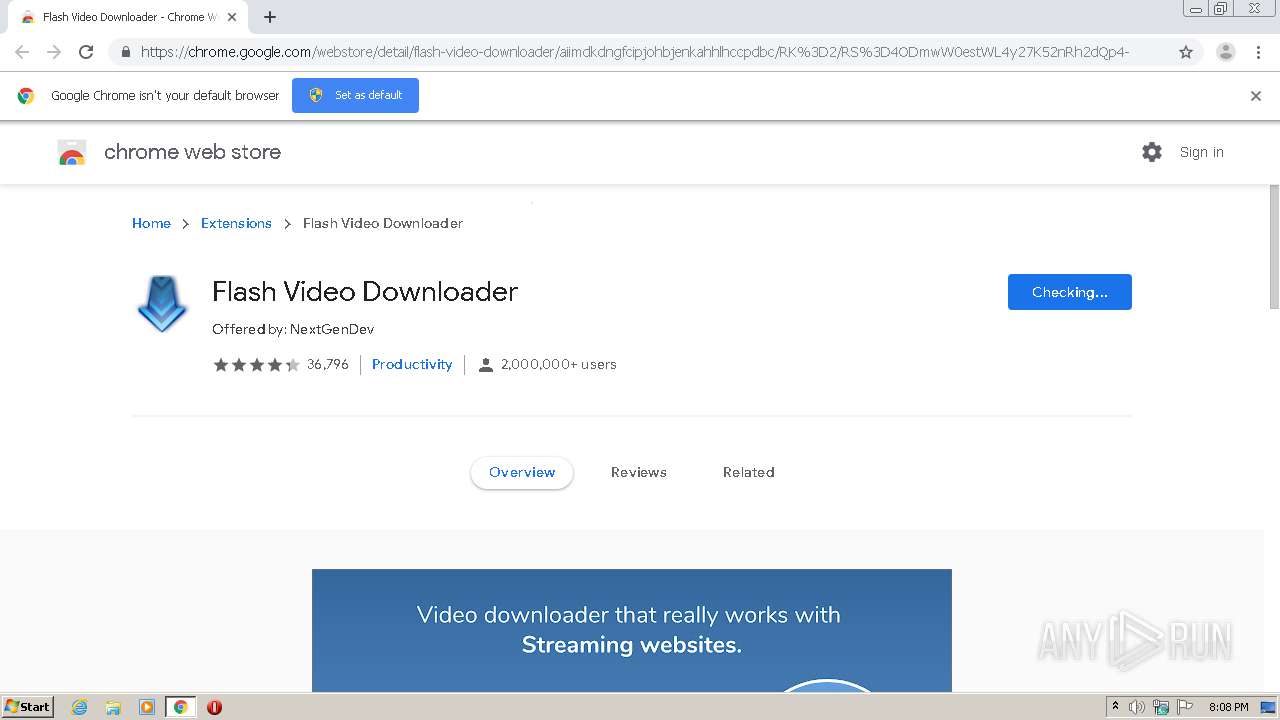Click the 8:08 PM clock
The height and width of the screenshot is (720, 1280).
(x=1228, y=707)
